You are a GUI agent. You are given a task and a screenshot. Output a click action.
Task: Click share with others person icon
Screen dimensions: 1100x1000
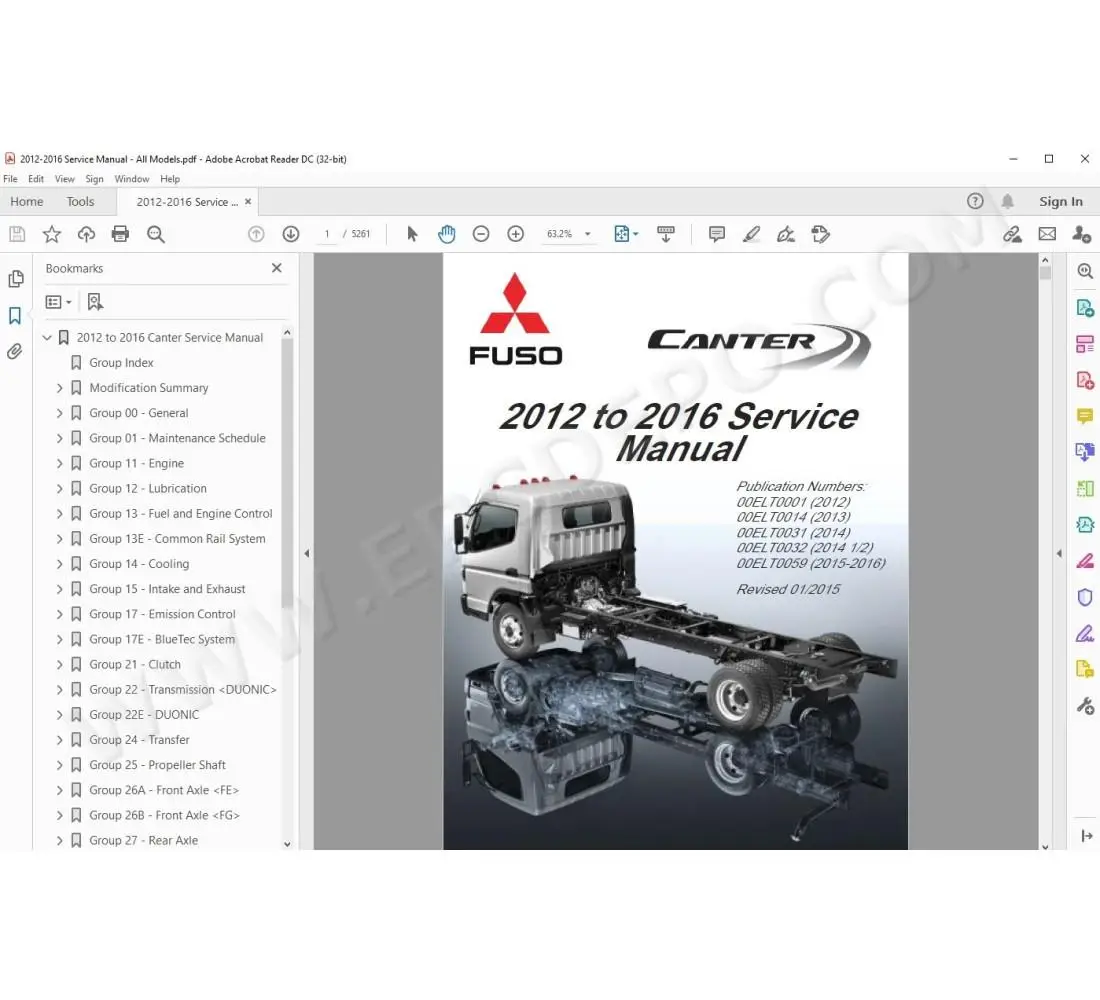1081,234
